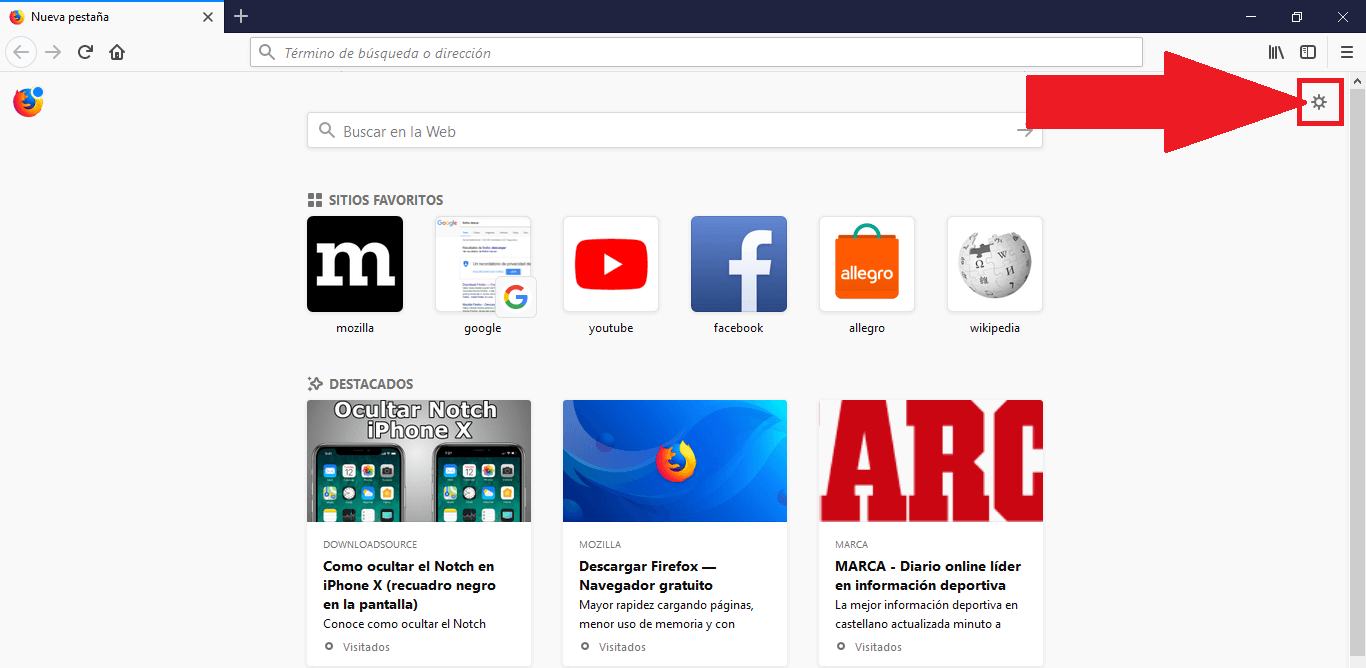Click Visitados under the MARCA card
Viewport: 1366px width, 668px height.
tap(878, 647)
